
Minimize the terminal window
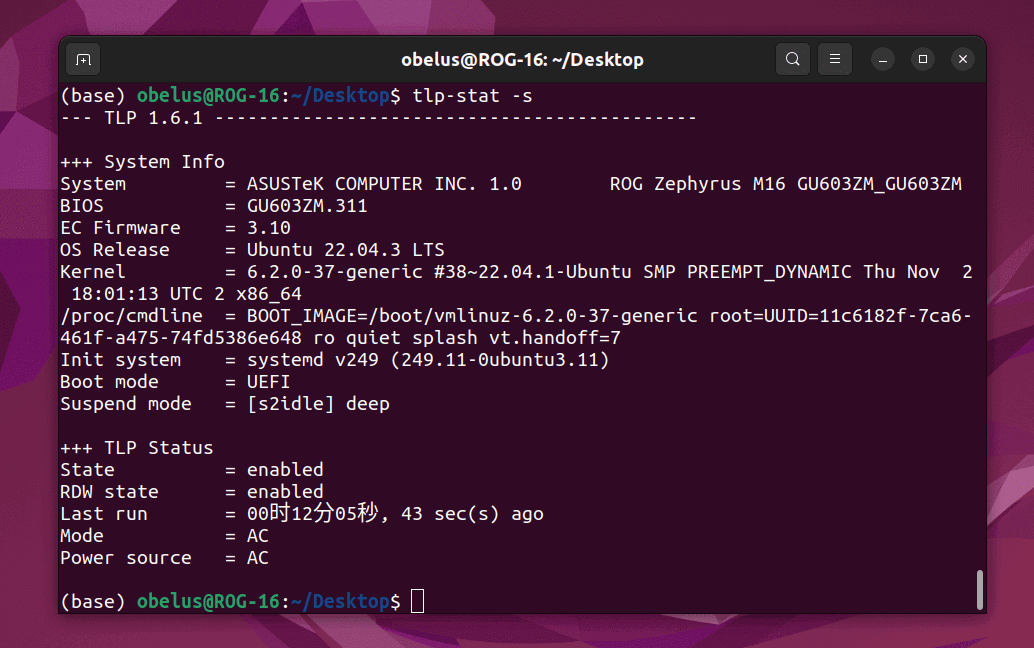click(x=882, y=59)
